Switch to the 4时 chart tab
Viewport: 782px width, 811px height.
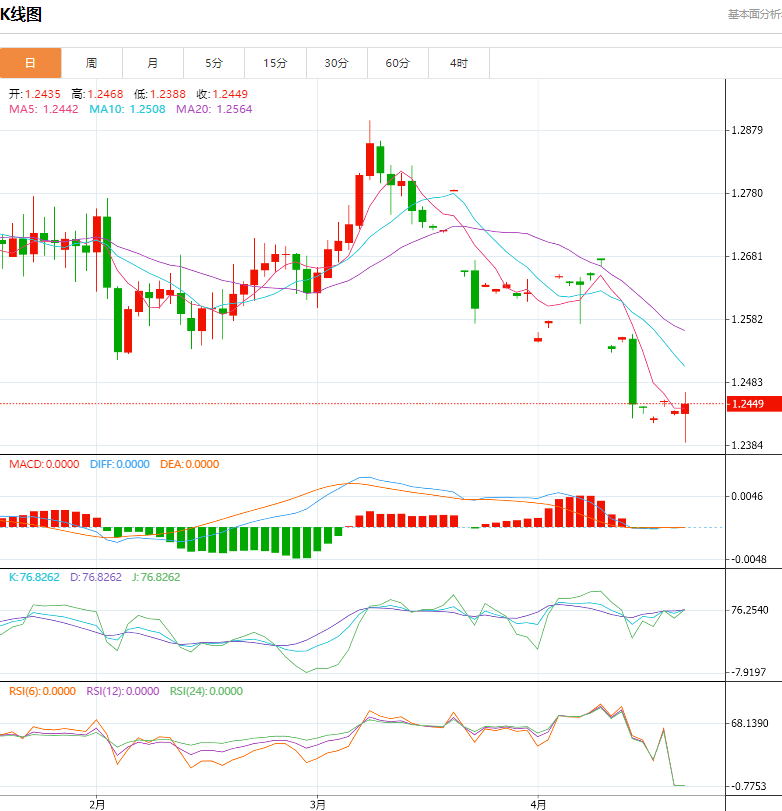(x=459, y=63)
